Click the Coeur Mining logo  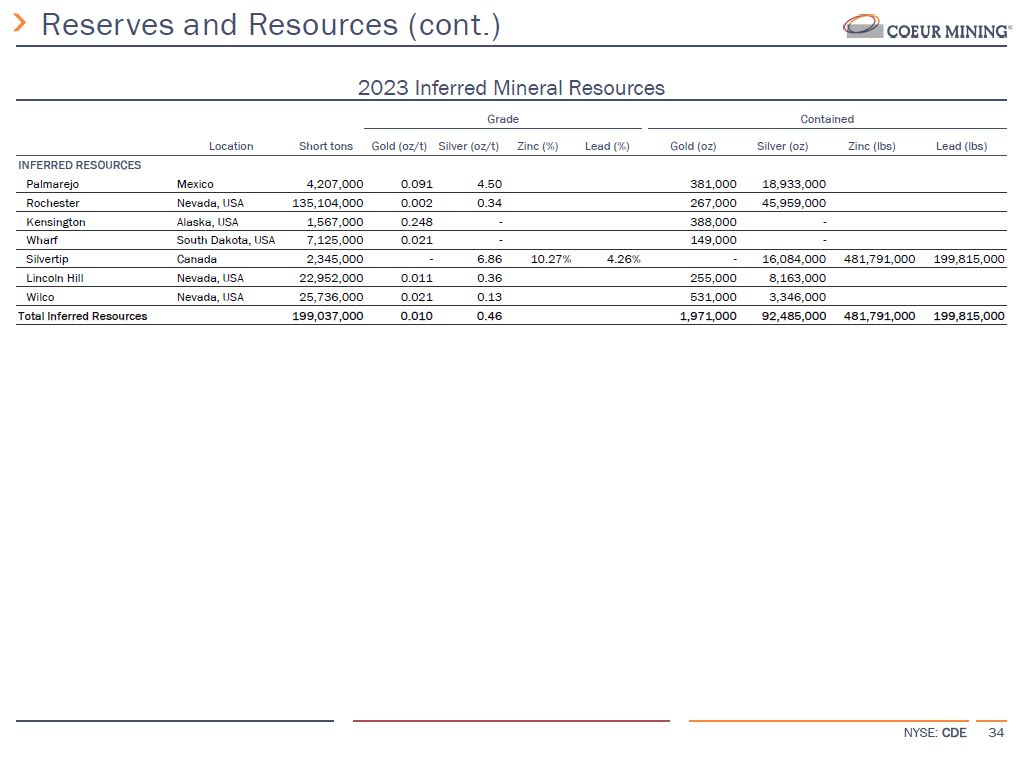tap(927, 27)
